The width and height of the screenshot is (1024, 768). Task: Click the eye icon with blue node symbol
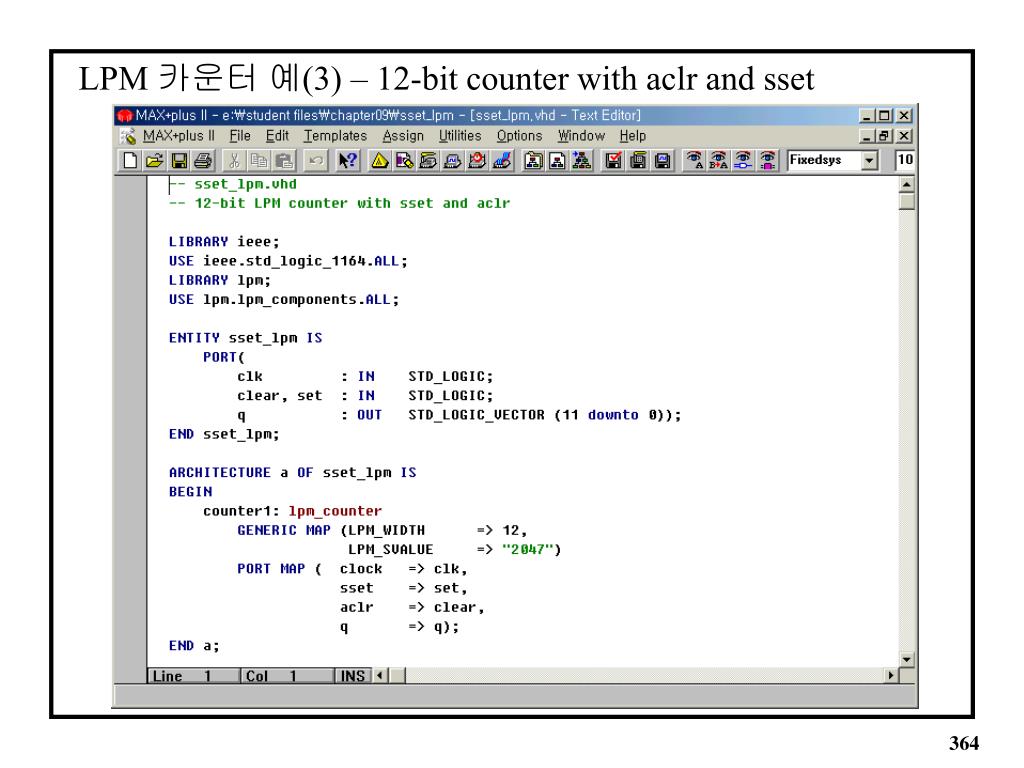coord(743,160)
